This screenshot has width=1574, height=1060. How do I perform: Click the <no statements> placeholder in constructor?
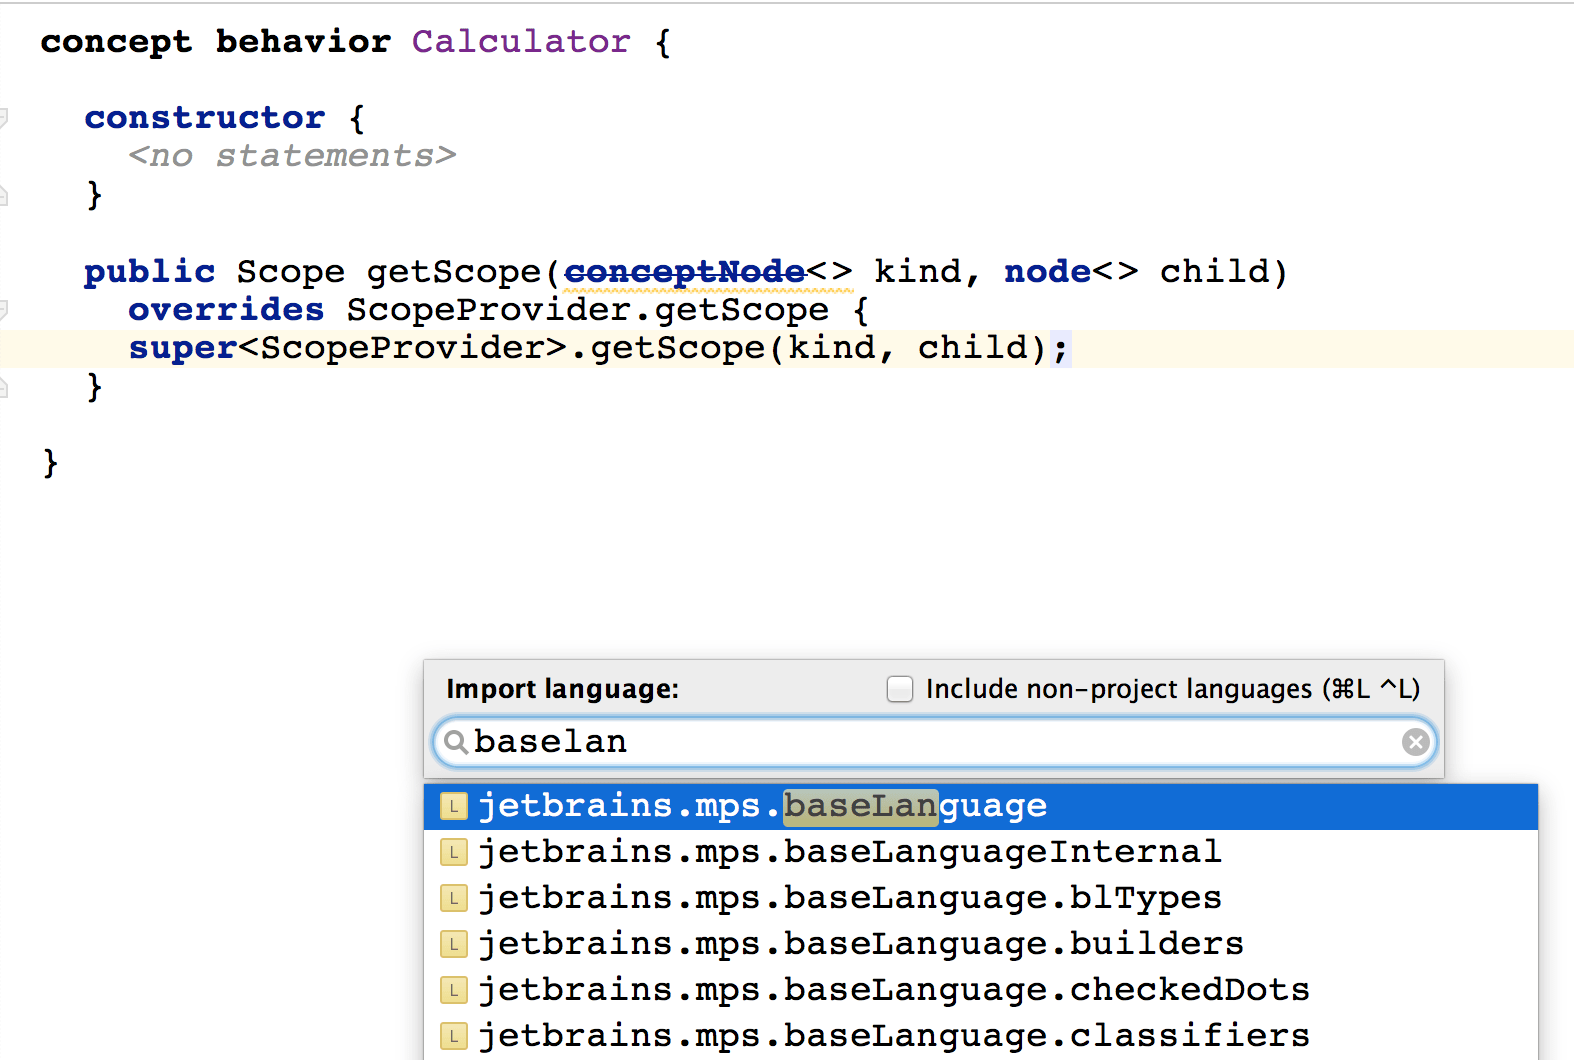pos(292,156)
